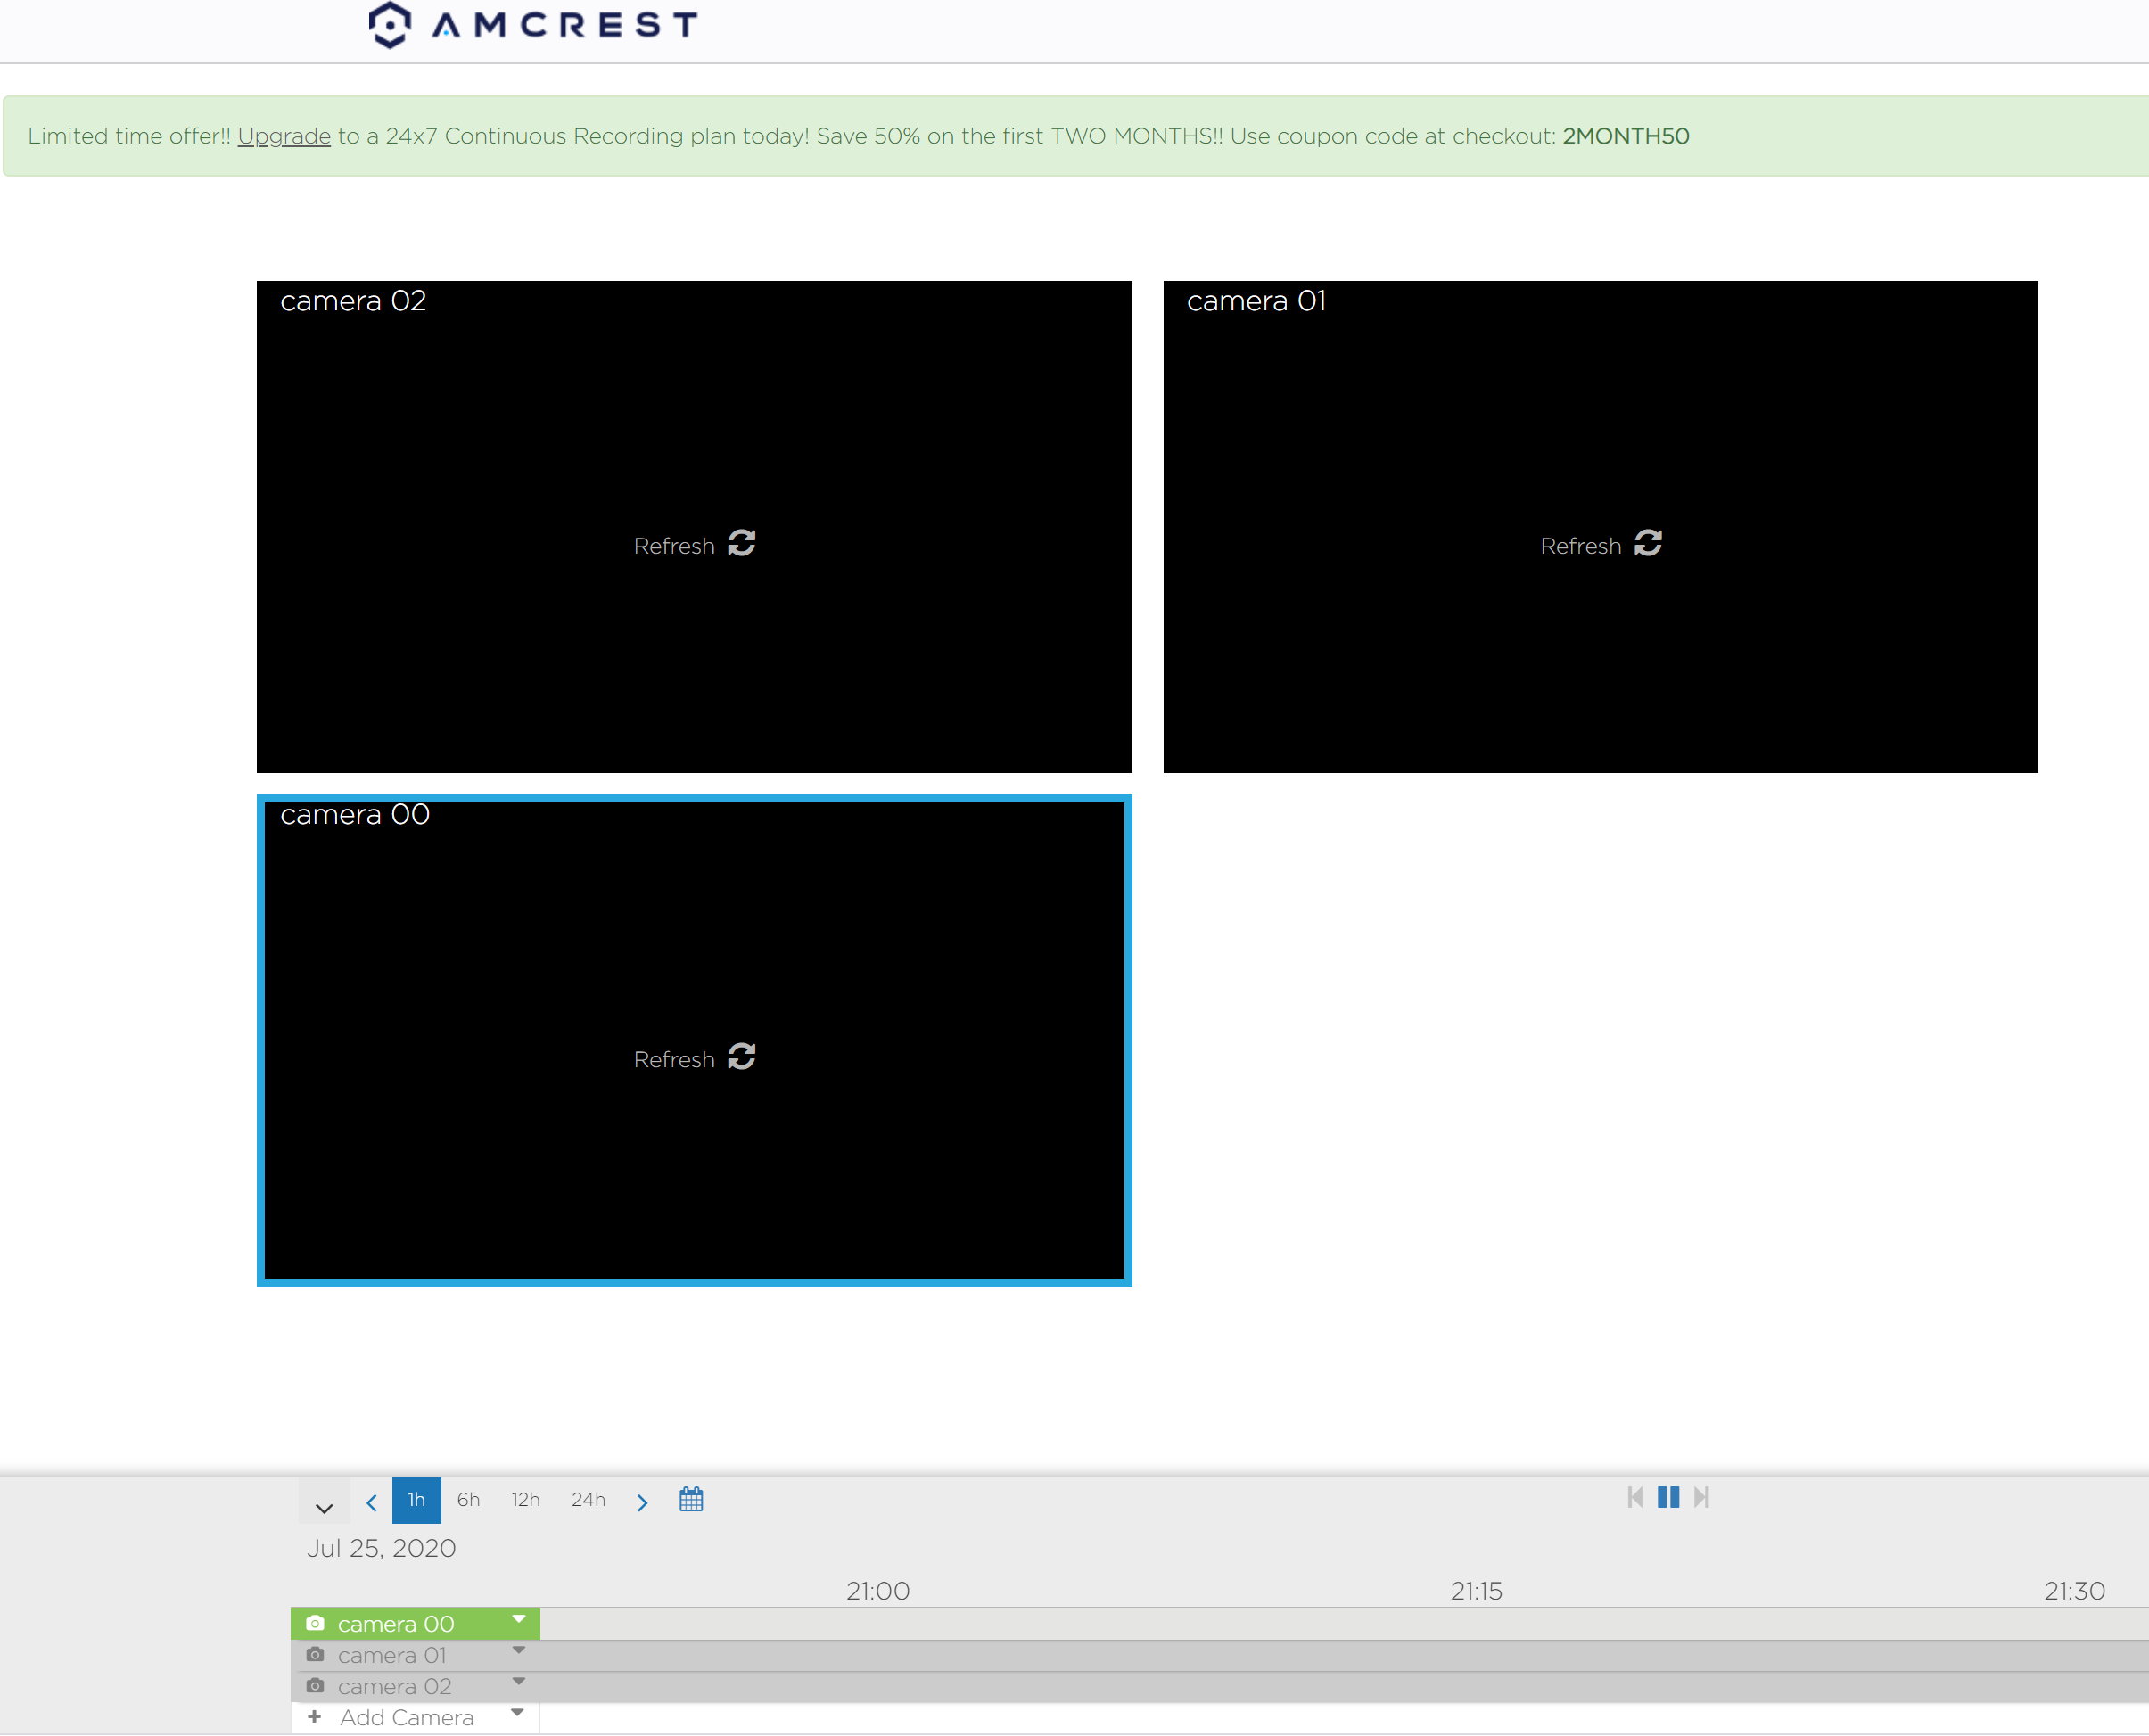Refresh the camera 00 feed
This screenshot has height=1736, width=2149.
click(694, 1058)
